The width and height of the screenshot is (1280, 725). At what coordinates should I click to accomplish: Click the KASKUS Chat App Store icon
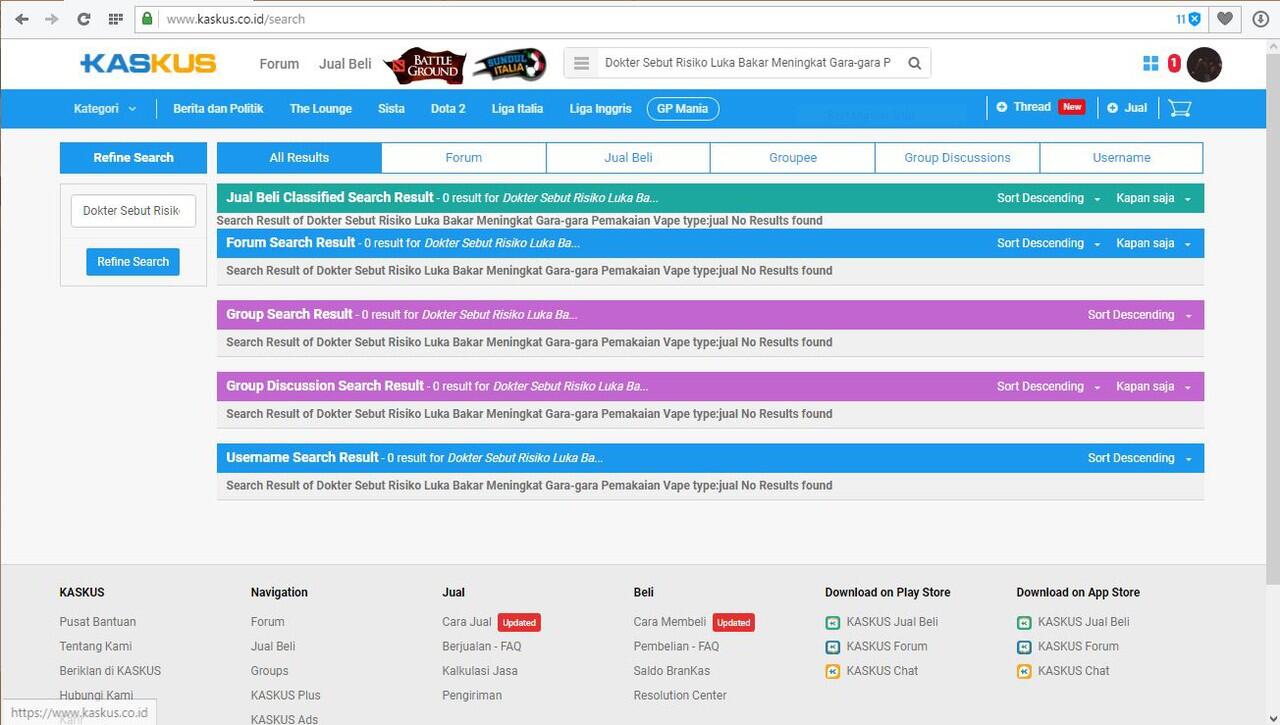[1024, 671]
